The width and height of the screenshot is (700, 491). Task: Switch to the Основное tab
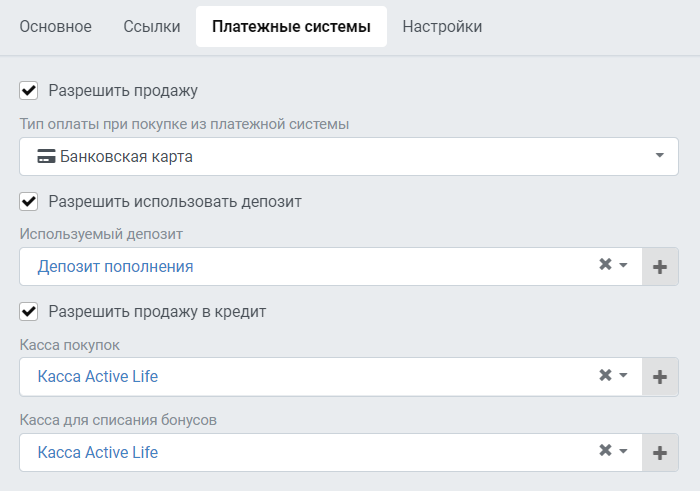pos(55,27)
